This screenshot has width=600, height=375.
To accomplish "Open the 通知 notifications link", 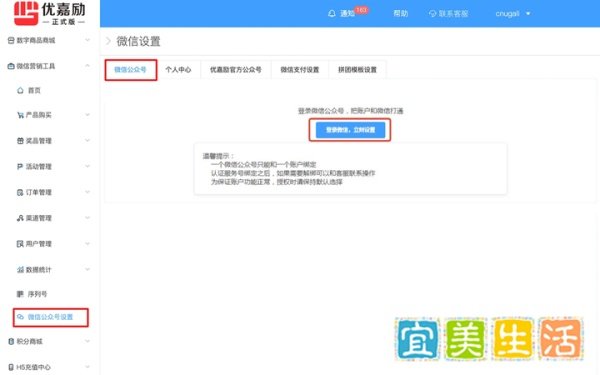I will pyautogui.click(x=347, y=14).
